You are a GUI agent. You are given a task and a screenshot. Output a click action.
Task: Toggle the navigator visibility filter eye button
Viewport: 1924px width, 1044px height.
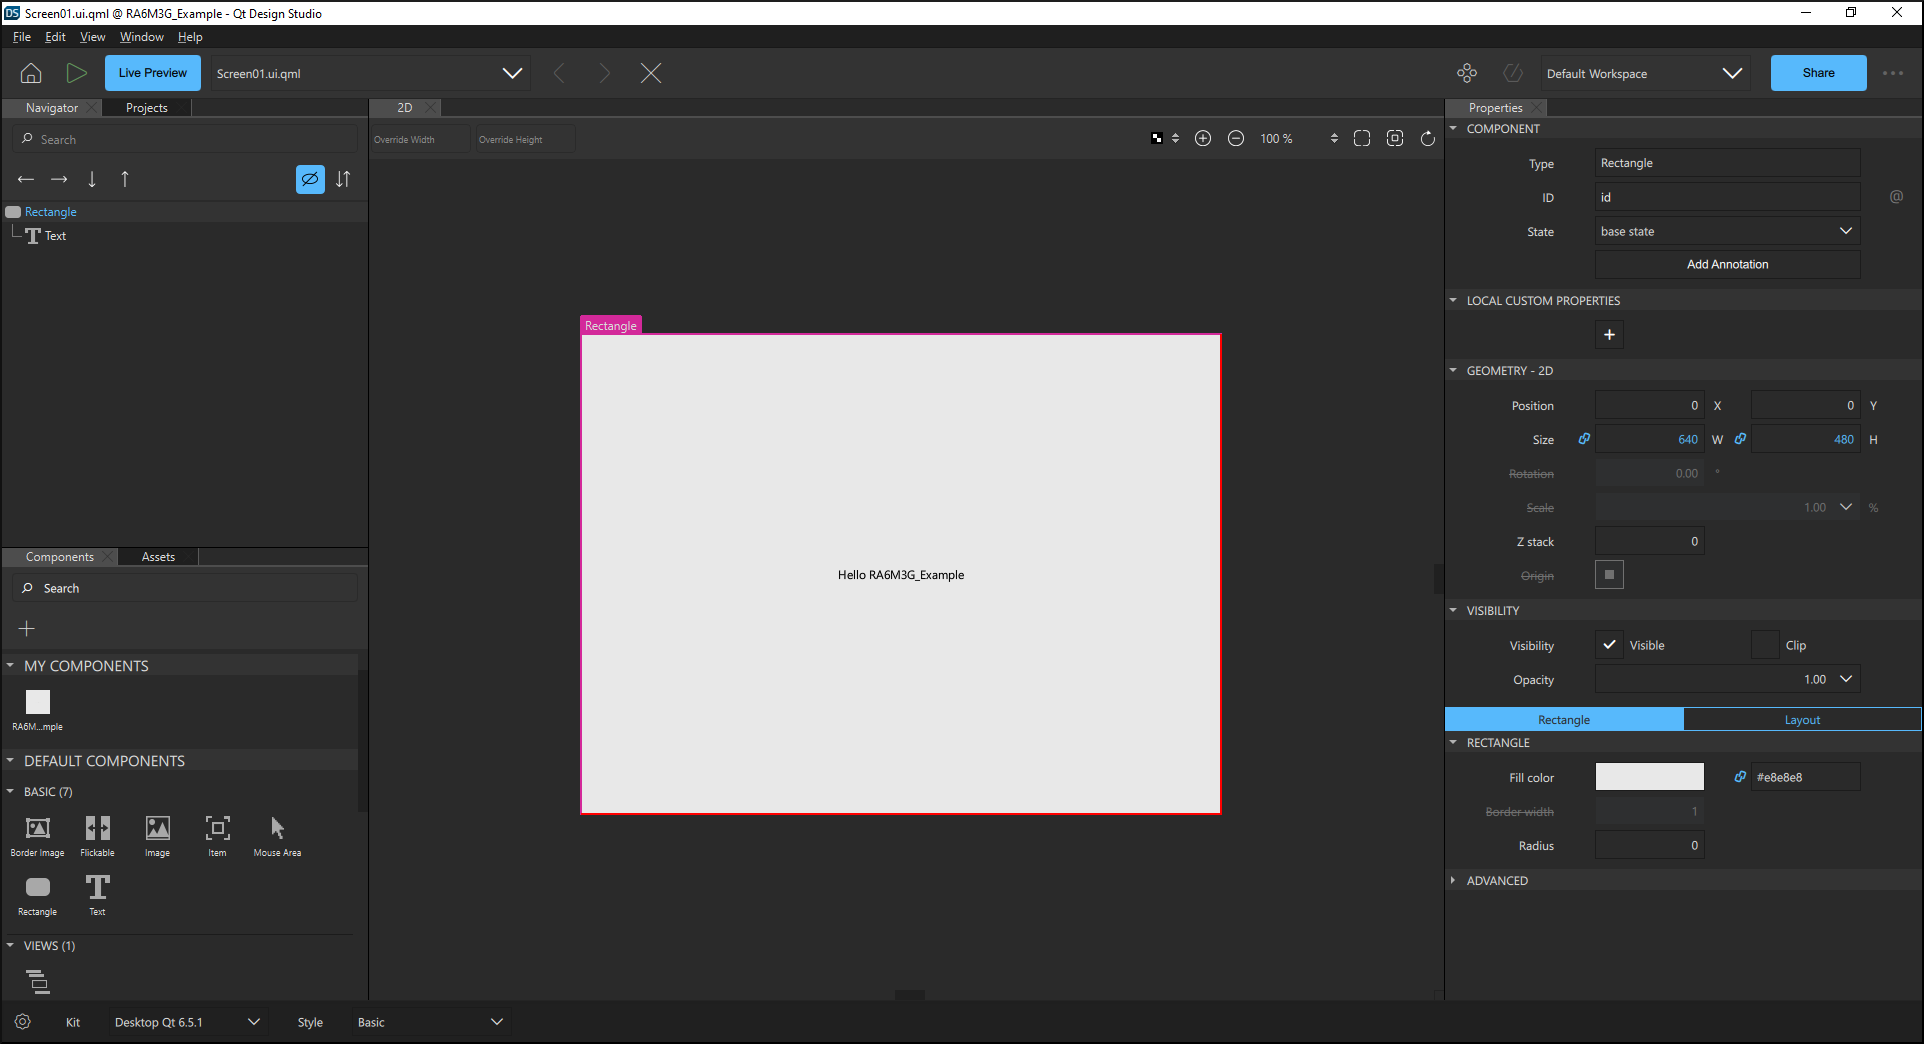(x=310, y=179)
